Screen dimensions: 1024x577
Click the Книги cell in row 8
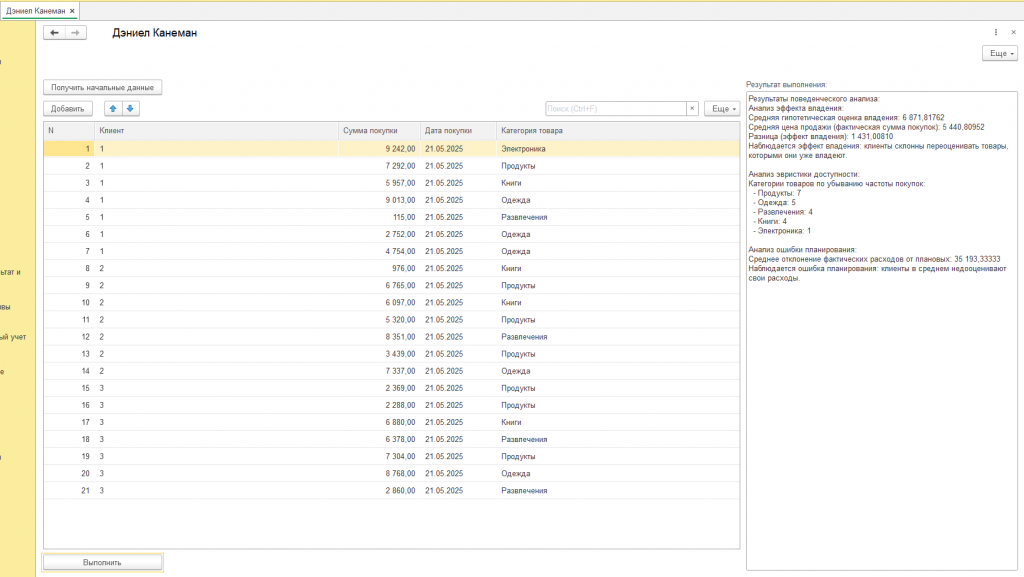click(x=618, y=268)
